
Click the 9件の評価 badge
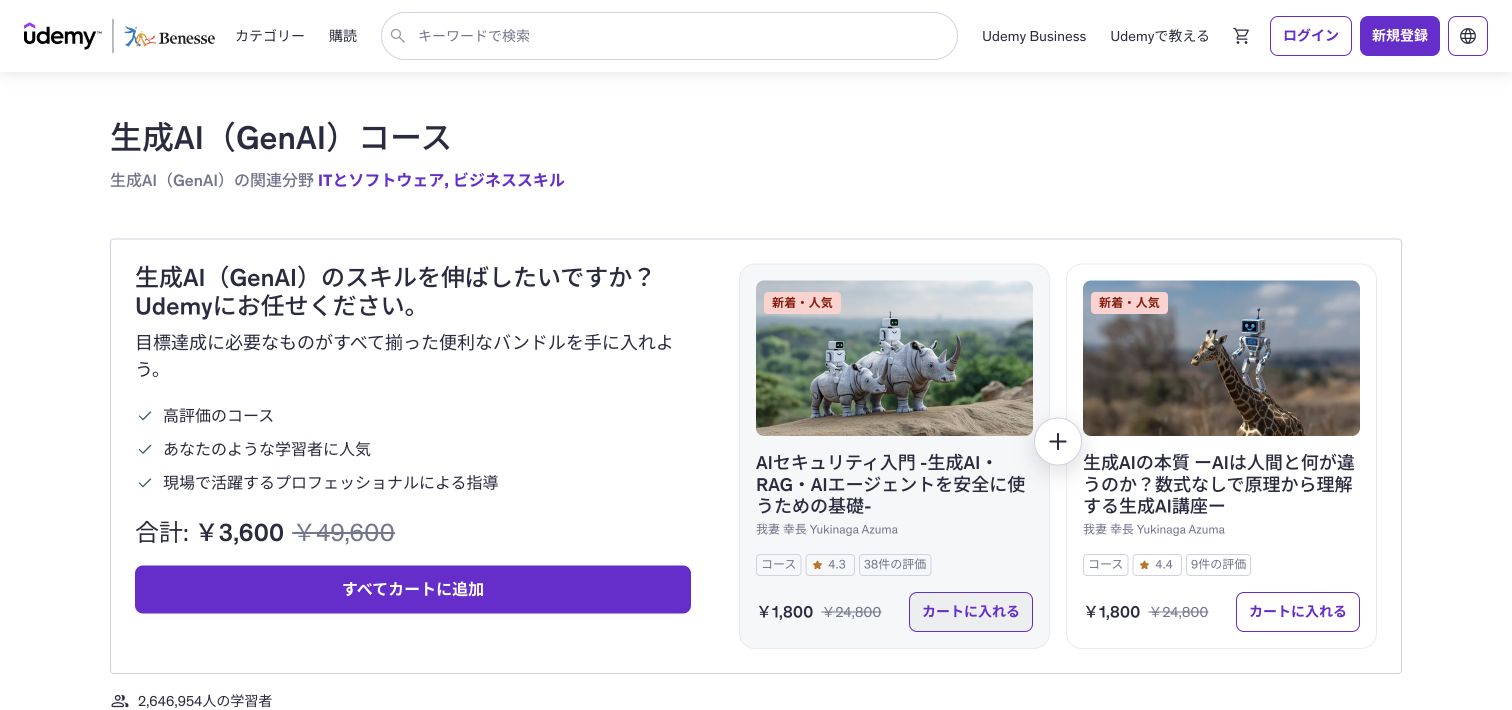click(x=1218, y=564)
